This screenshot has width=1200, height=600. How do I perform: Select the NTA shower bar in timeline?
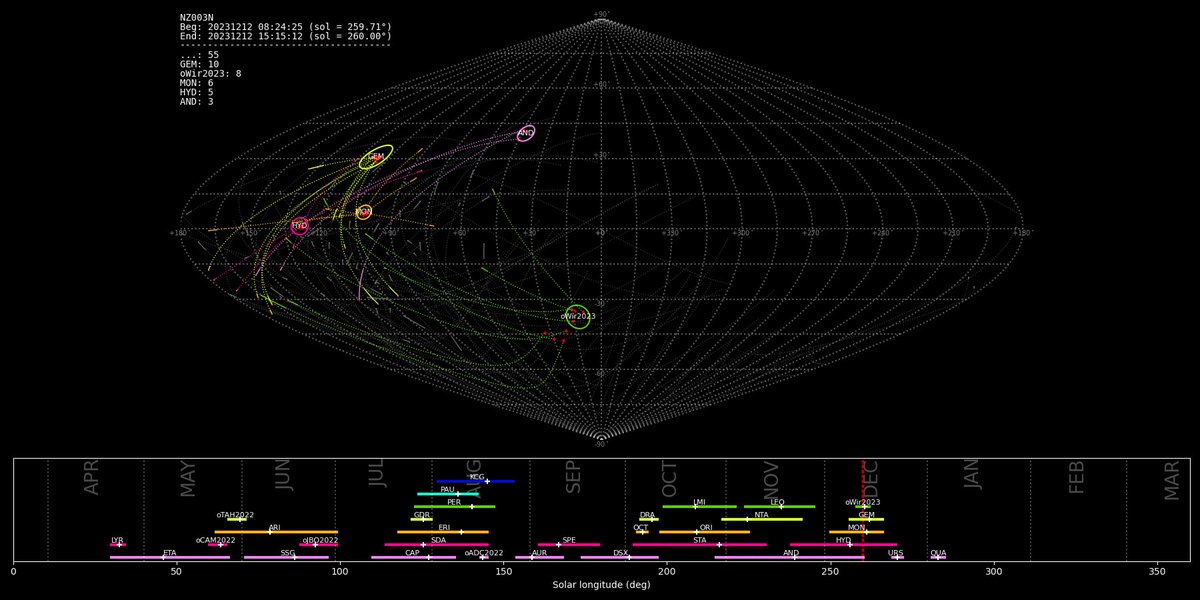[762, 519]
